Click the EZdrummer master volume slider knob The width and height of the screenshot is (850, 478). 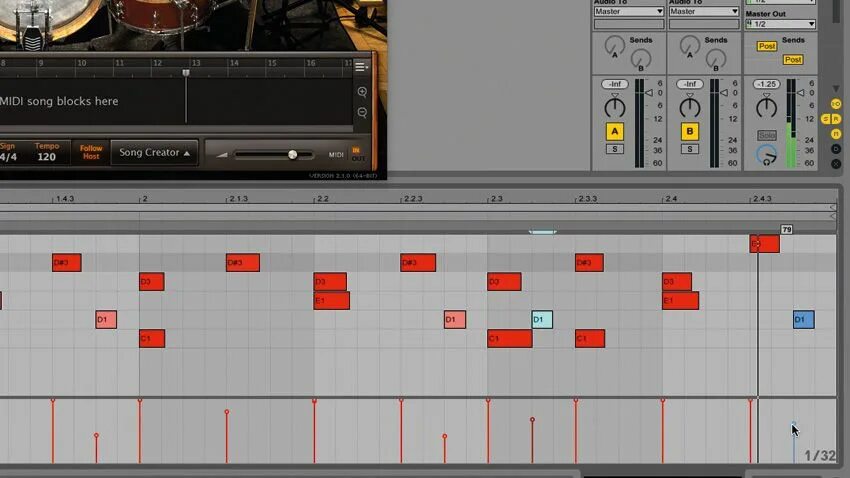tap(292, 154)
